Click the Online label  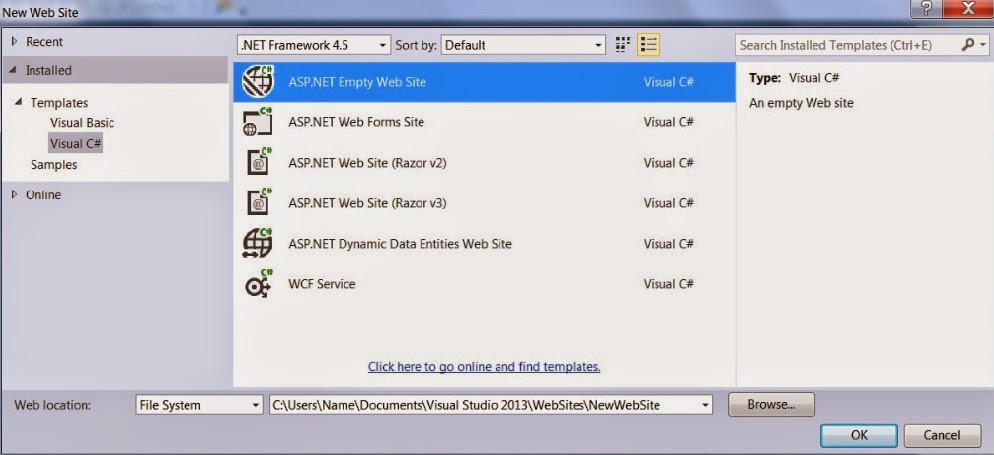tap(43, 195)
